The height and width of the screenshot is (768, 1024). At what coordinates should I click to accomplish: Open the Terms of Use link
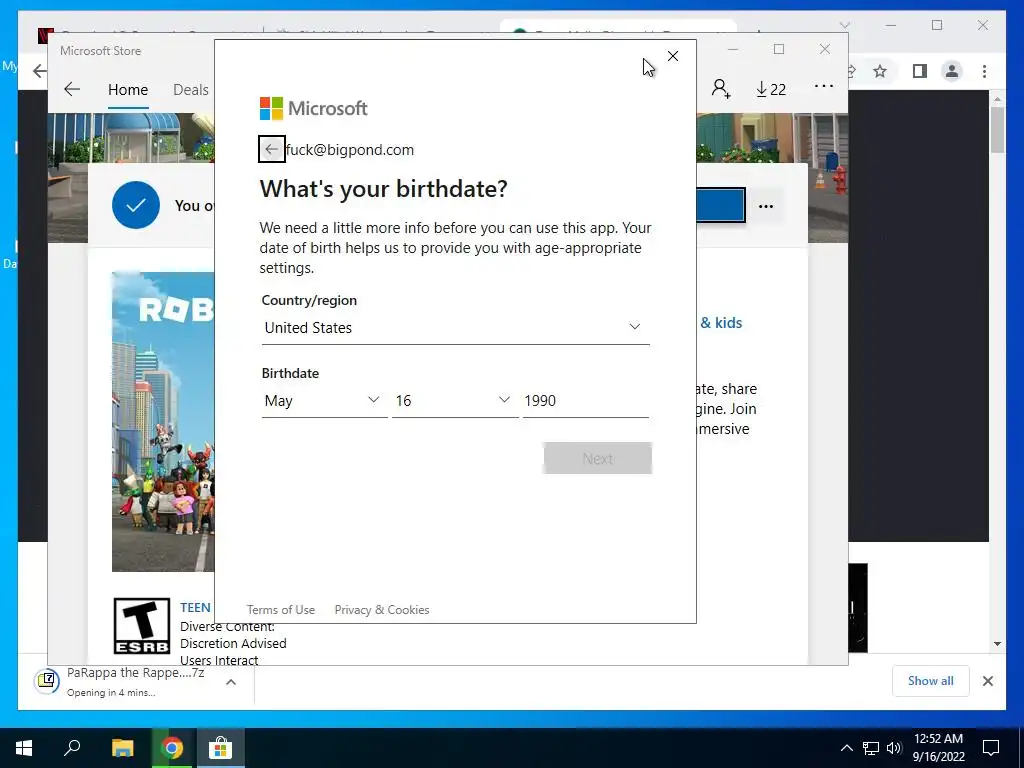tap(281, 609)
